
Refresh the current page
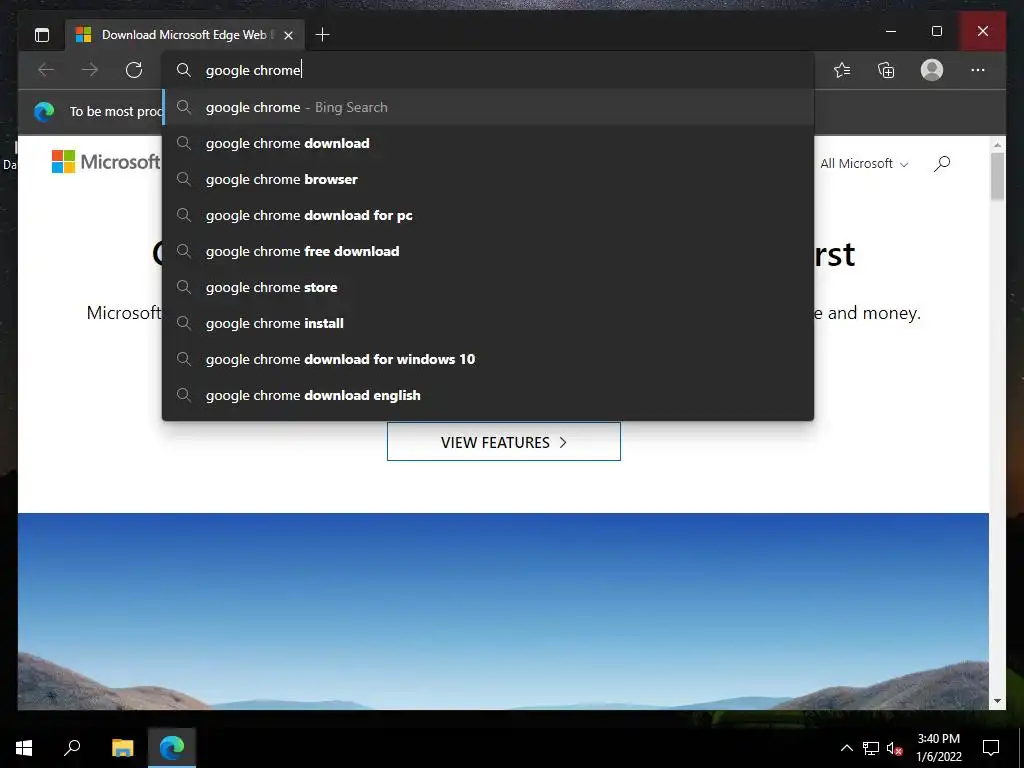[x=134, y=70]
